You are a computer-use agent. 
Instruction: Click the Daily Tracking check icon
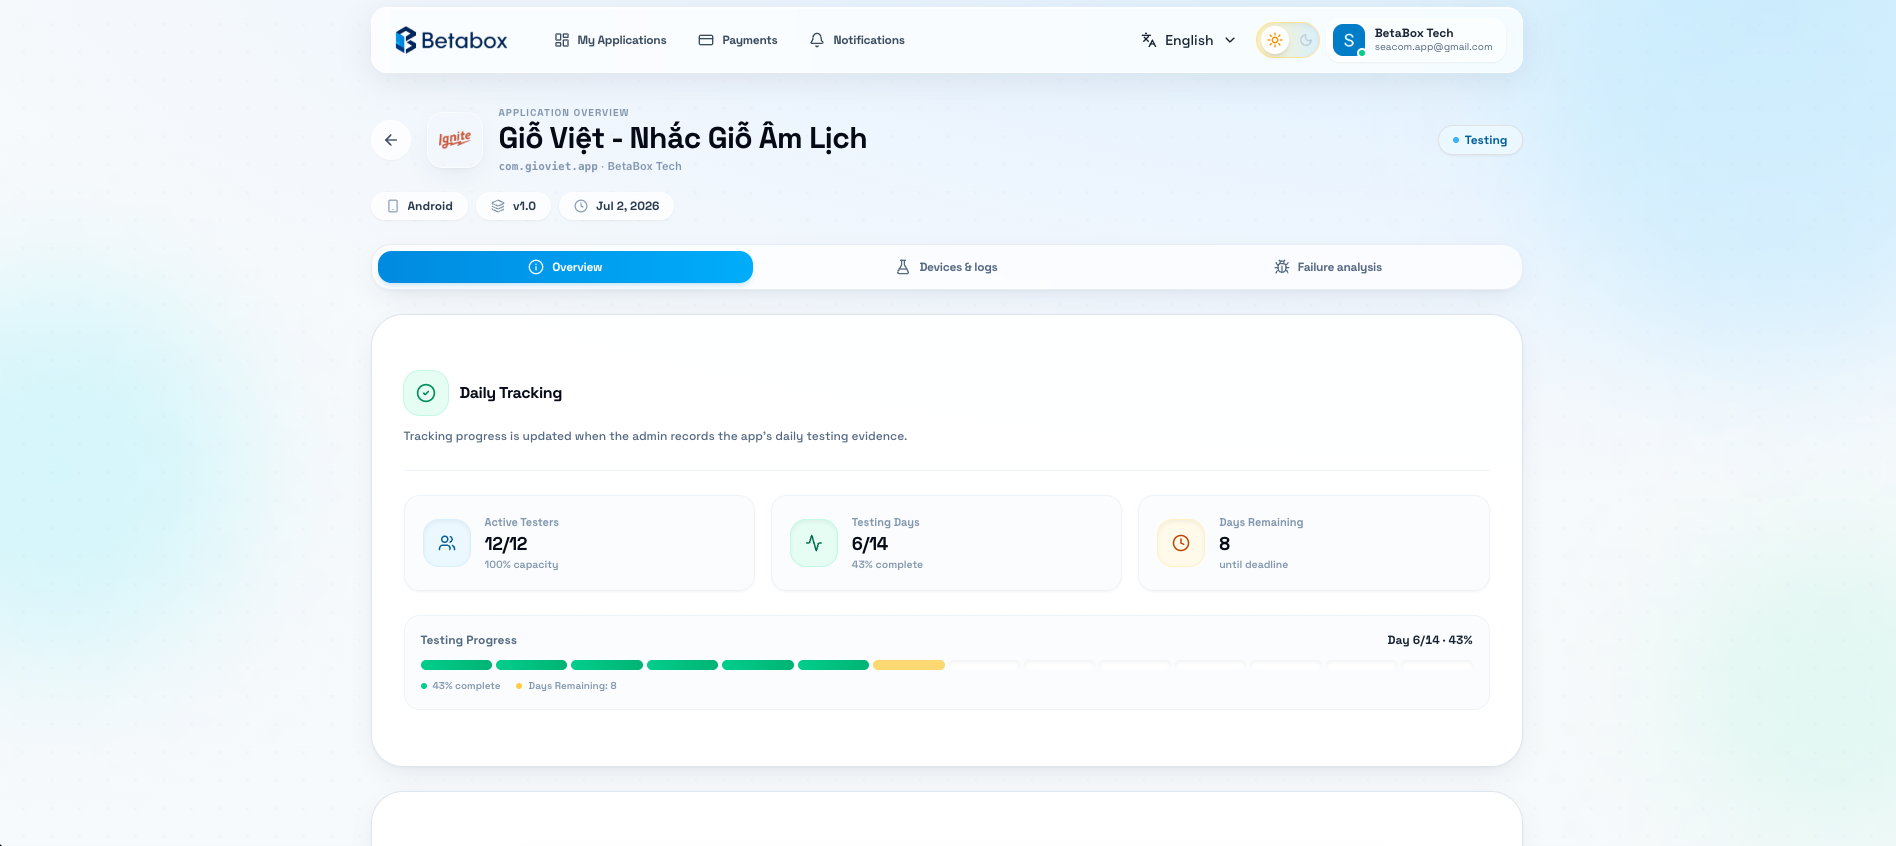click(x=426, y=393)
